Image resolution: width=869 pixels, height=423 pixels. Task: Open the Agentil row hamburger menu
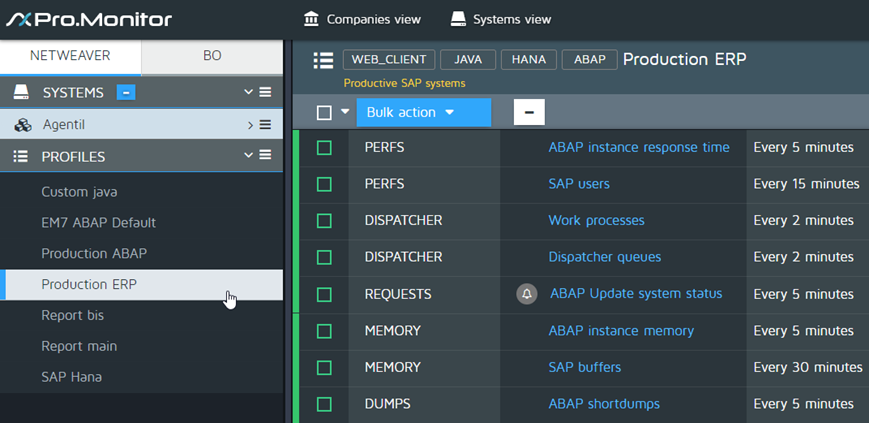tap(265, 125)
